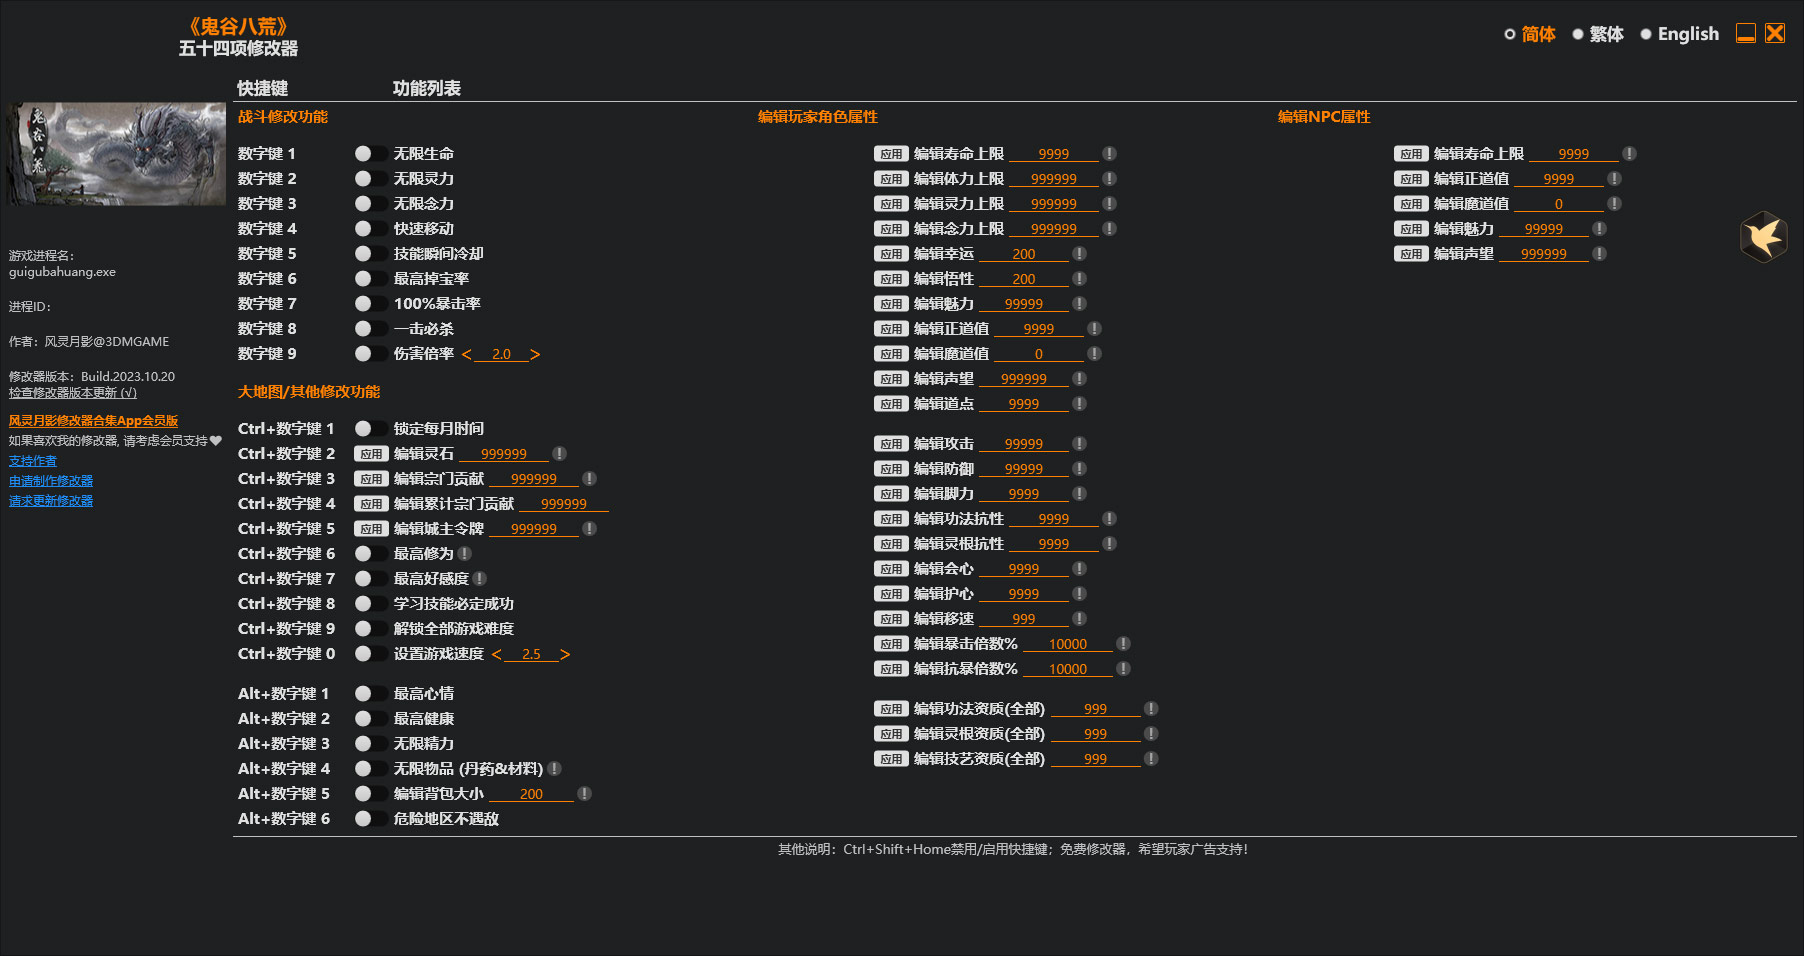The height and width of the screenshot is (956, 1804).
Task: Apply 编辑防御 value
Action: click(x=891, y=469)
